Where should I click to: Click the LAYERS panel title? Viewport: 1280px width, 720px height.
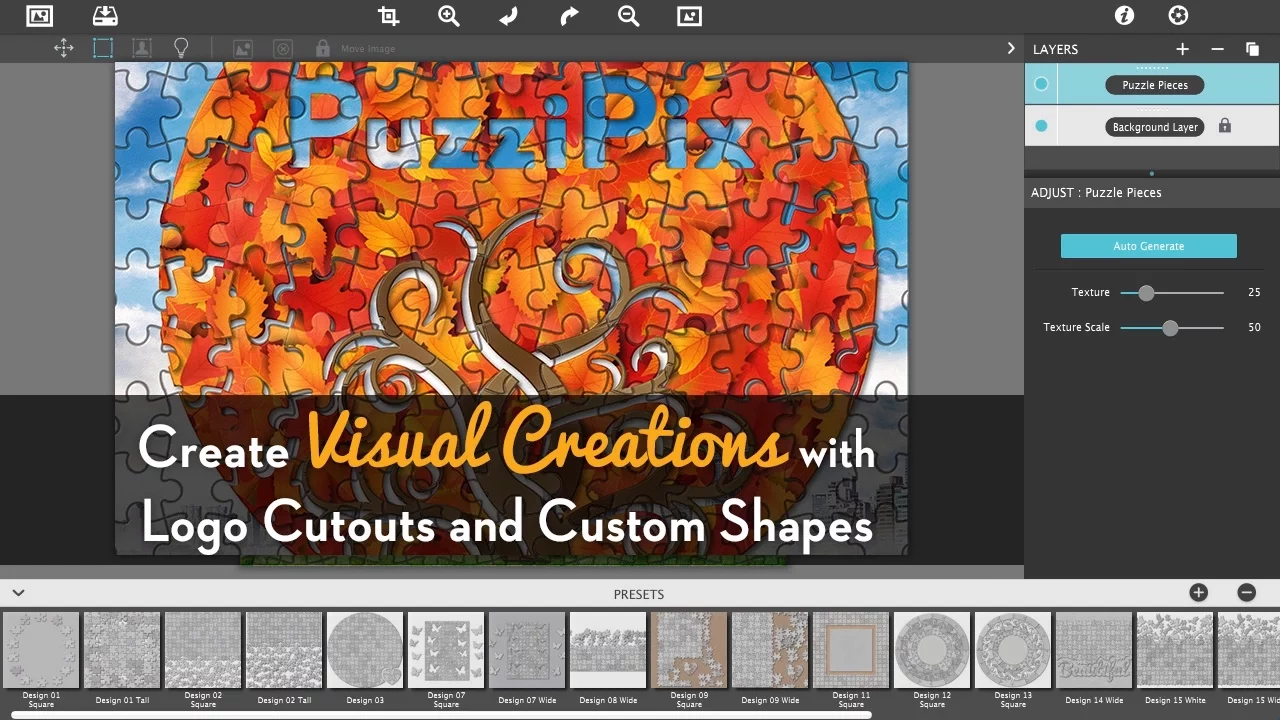coord(1055,49)
